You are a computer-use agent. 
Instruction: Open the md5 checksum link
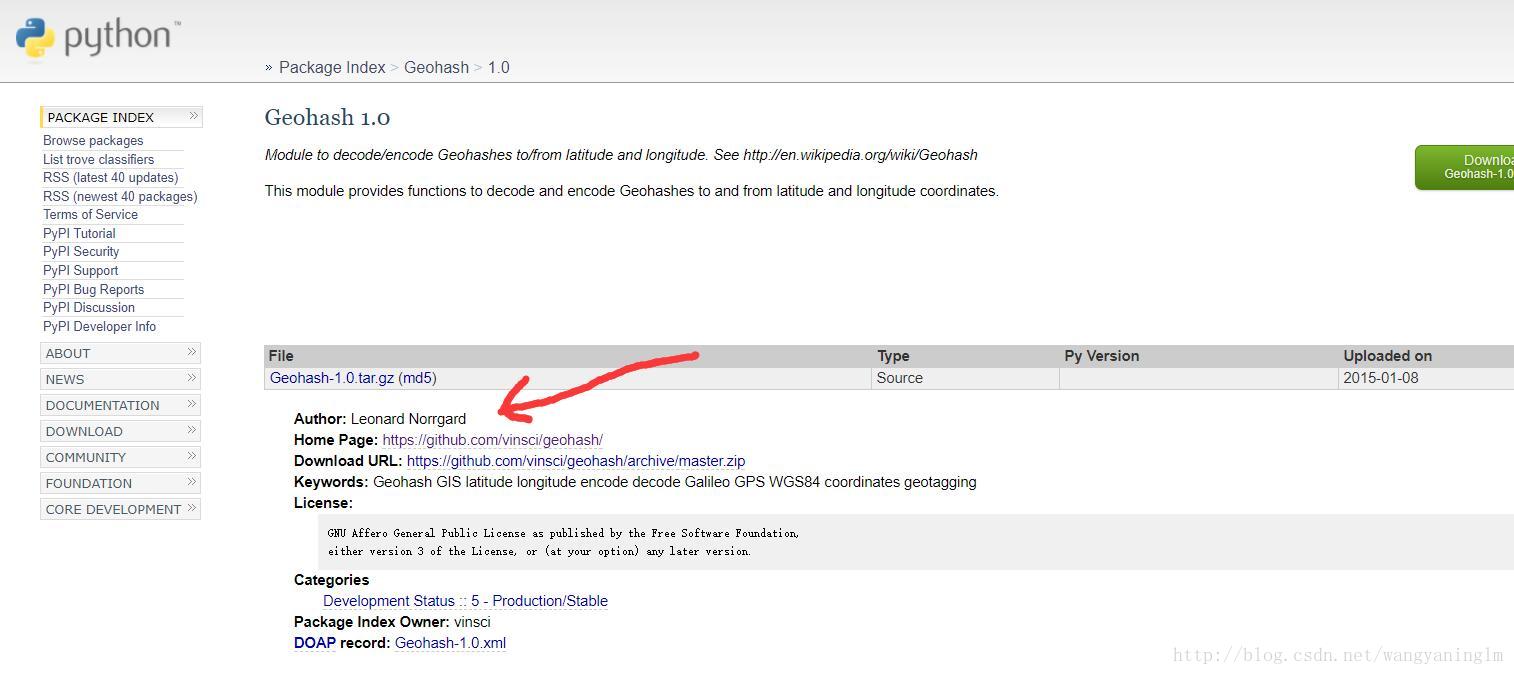point(418,378)
